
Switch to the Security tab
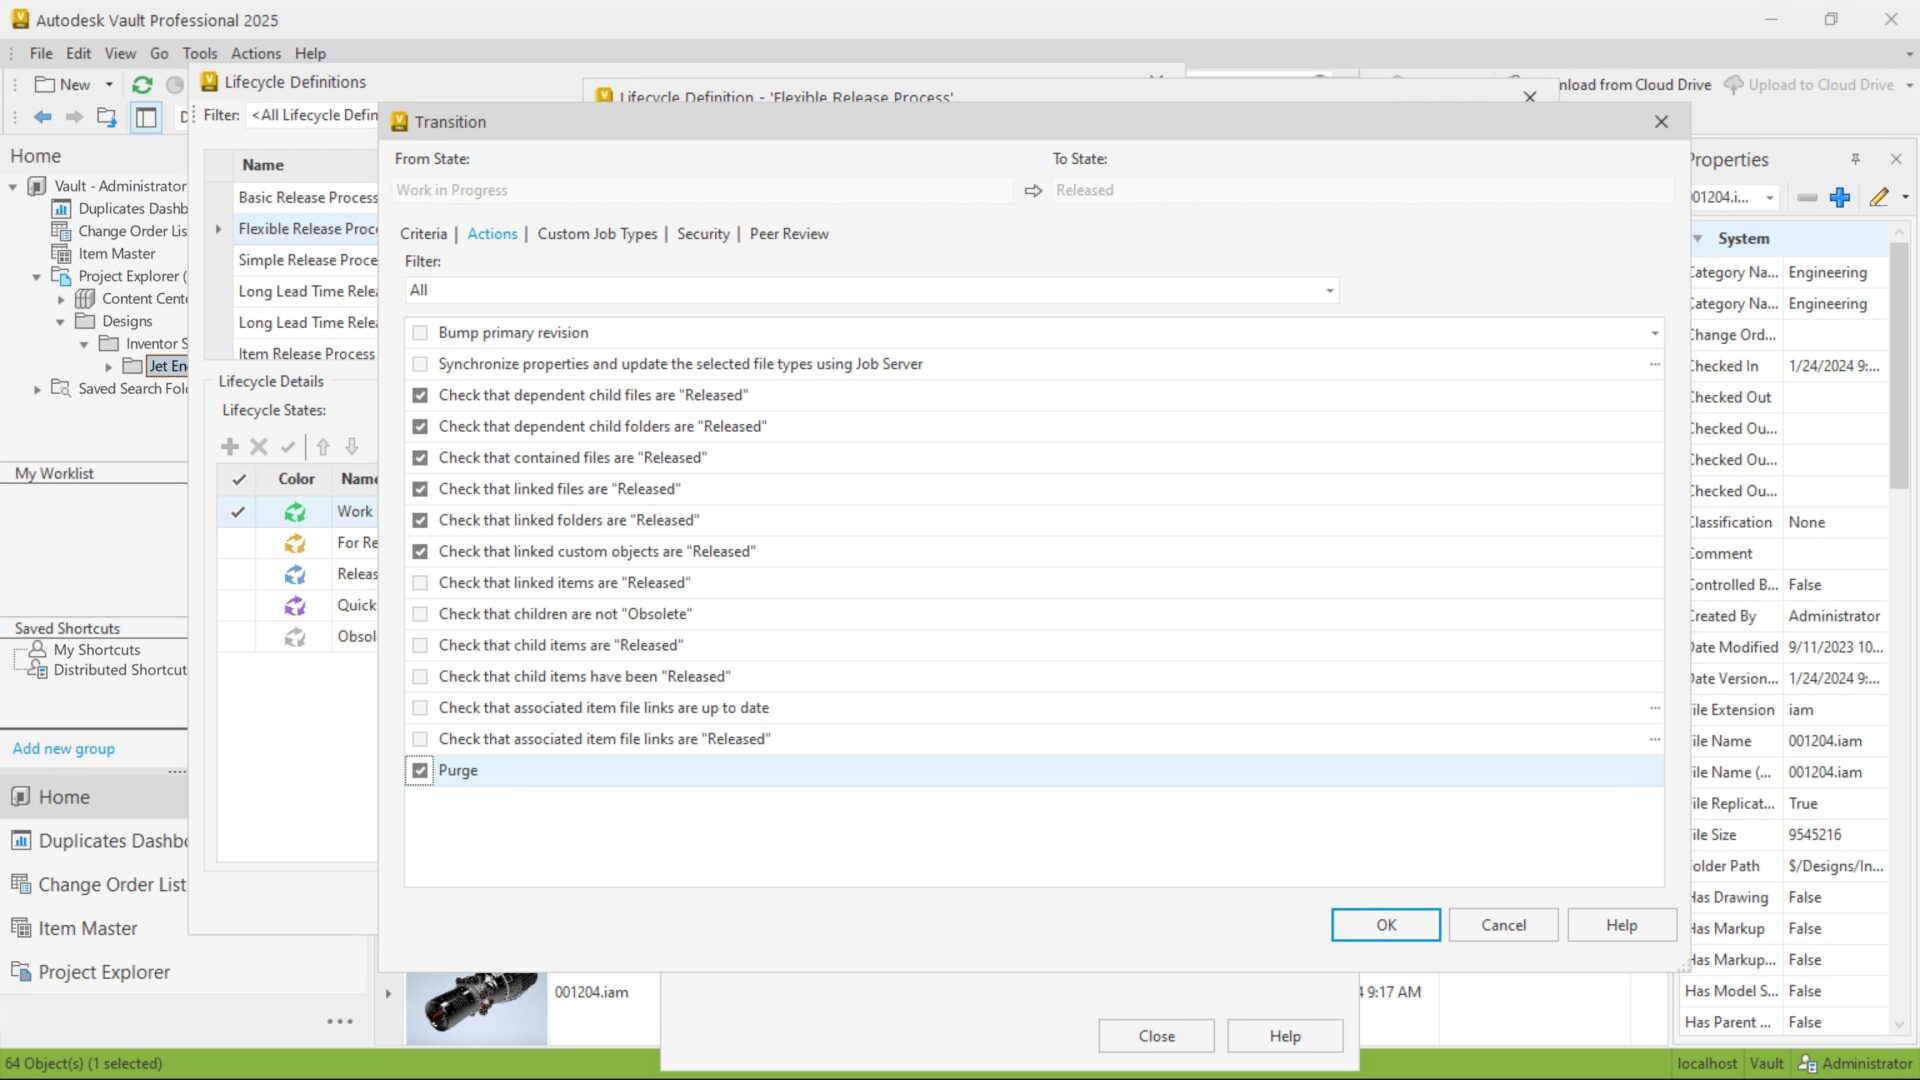point(703,234)
